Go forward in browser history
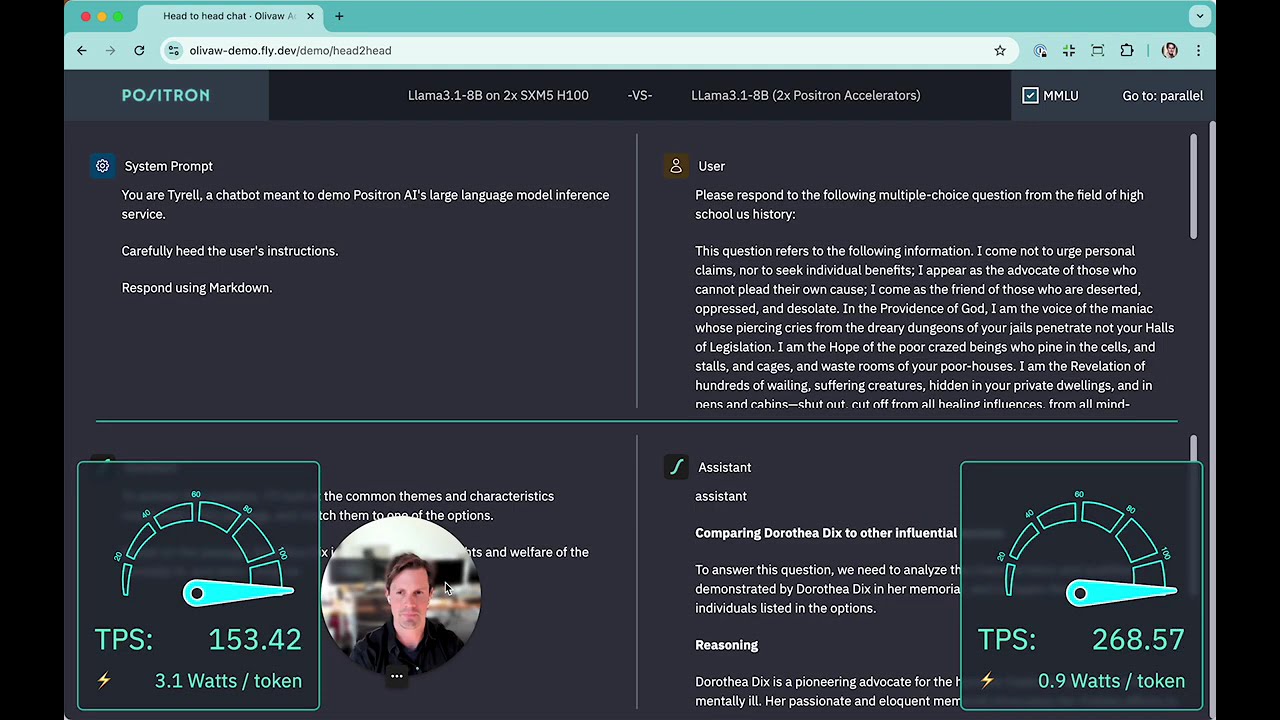Image resolution: width=1280 pixels, height=720 pixels. coord(110,50)
